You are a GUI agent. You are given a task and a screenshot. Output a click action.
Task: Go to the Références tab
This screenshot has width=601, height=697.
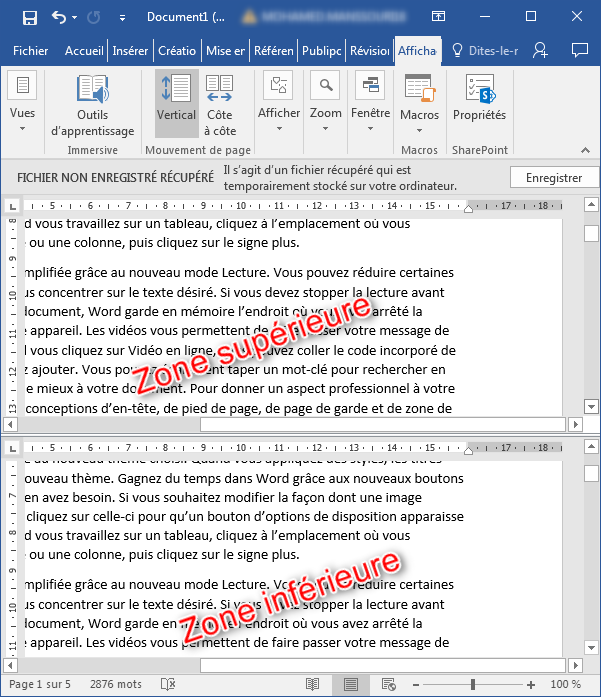coord(273,51)
